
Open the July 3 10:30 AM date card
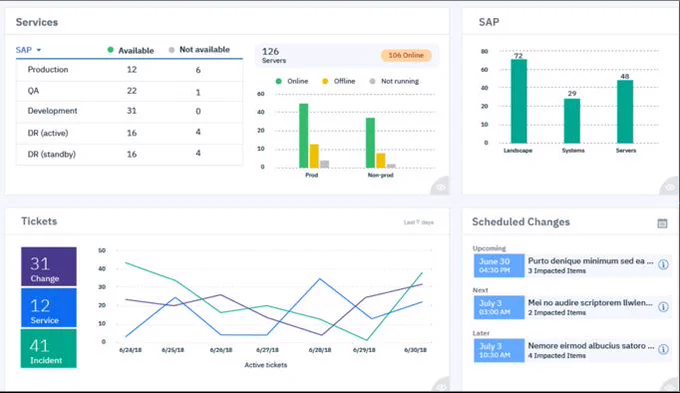coord(499,350)
